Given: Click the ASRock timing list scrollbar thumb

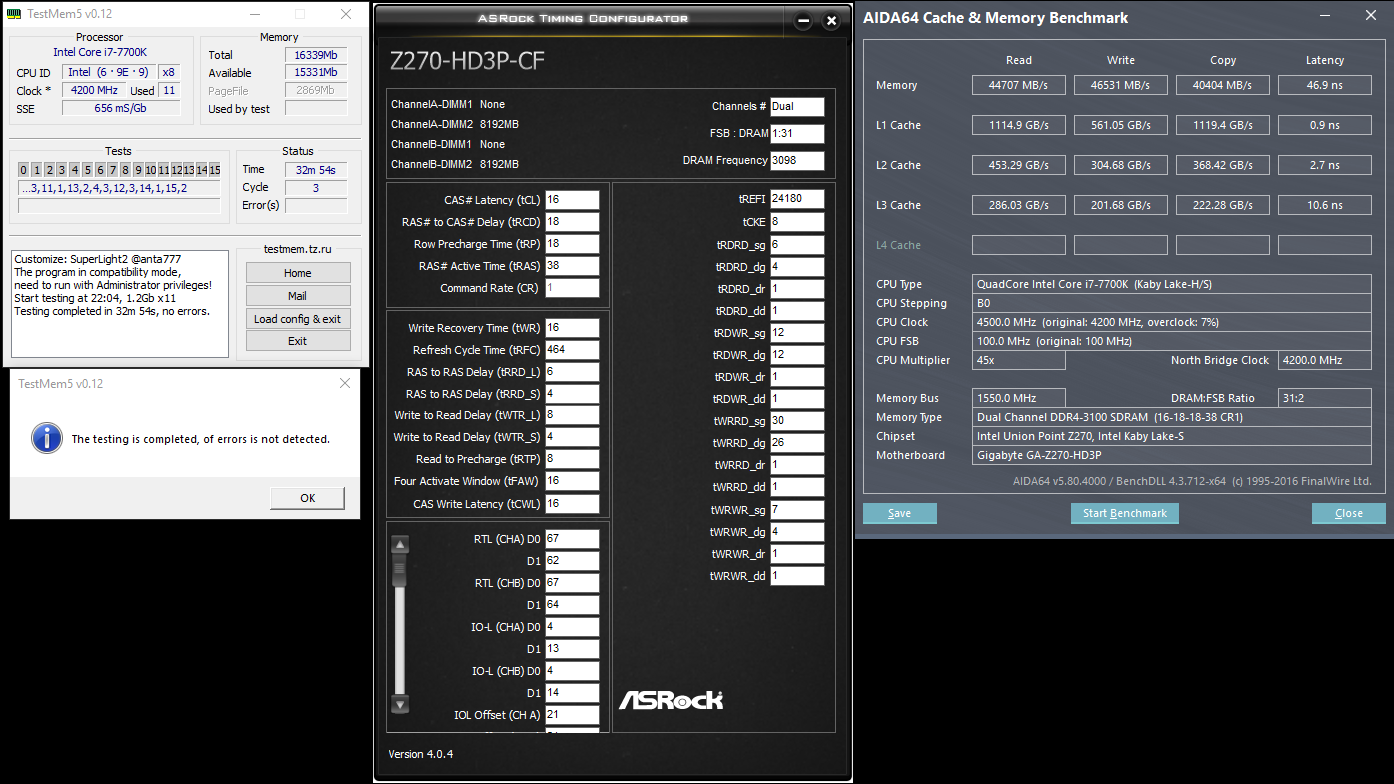Looking at the screenshot, I should click(x=400, y=572).
